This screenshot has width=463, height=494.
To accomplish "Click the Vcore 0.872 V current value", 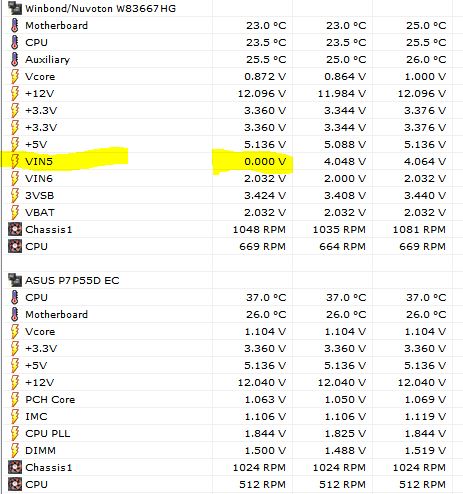I will click(x=265, y=76).
